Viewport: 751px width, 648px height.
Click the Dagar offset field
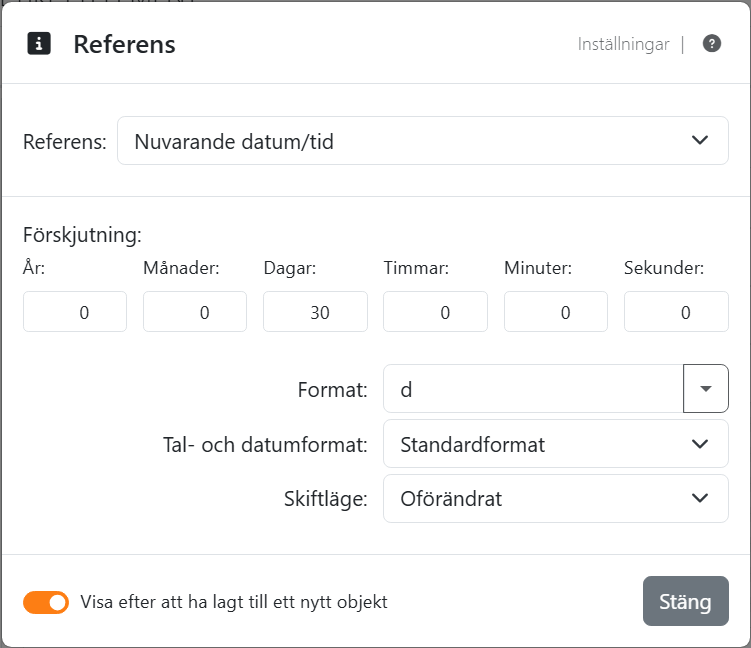coord(315,312)
